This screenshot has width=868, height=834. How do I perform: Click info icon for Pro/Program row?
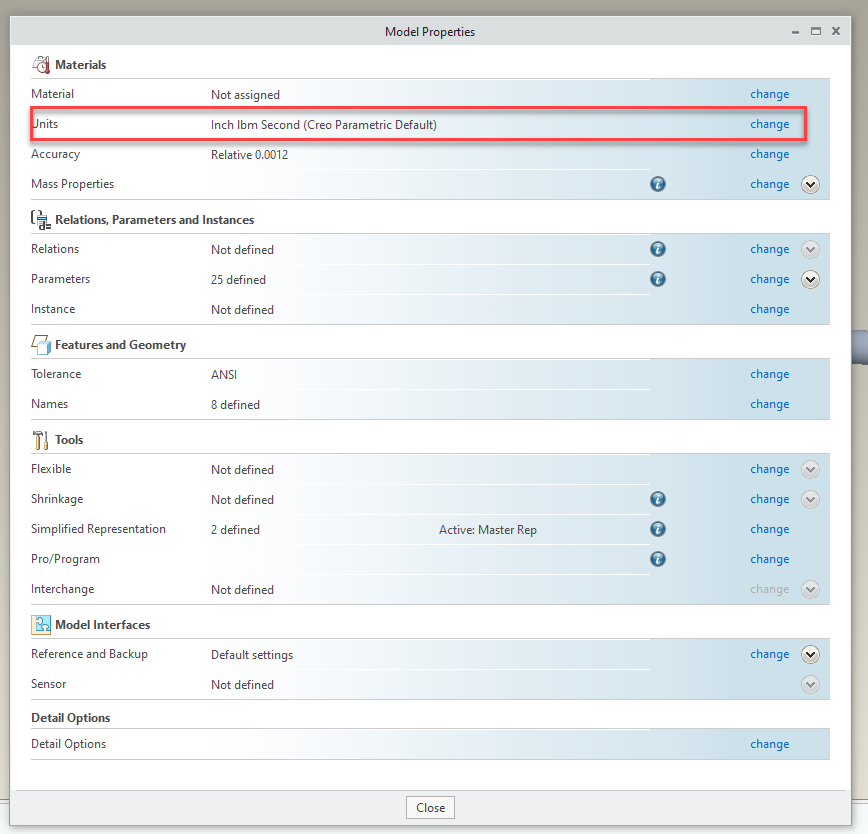click(x=658, y=559)
